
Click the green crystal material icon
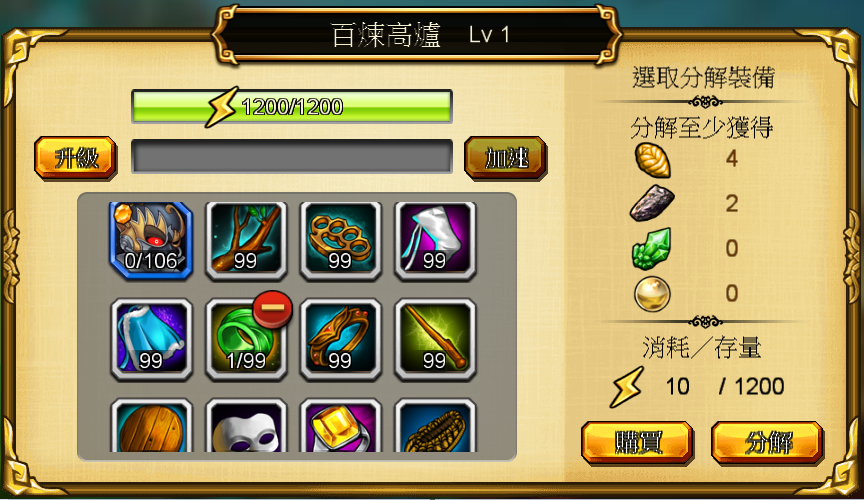click(652, 249)
